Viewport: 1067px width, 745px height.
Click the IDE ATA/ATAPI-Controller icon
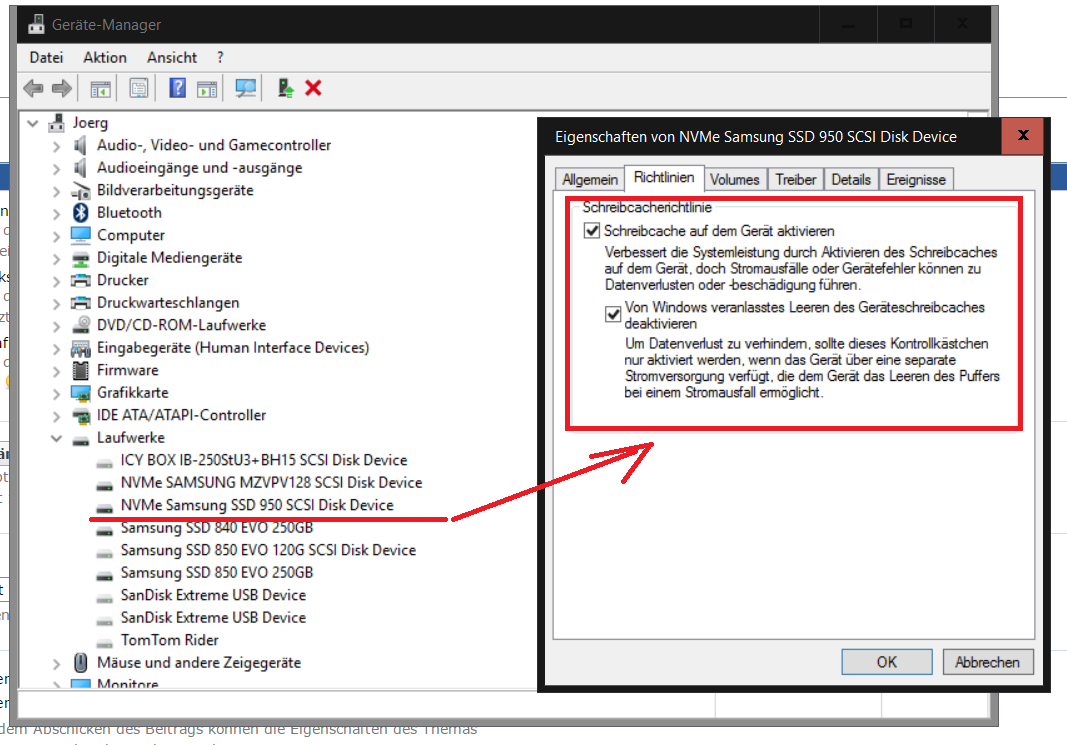pyautogui.click(x=81, y=415)
